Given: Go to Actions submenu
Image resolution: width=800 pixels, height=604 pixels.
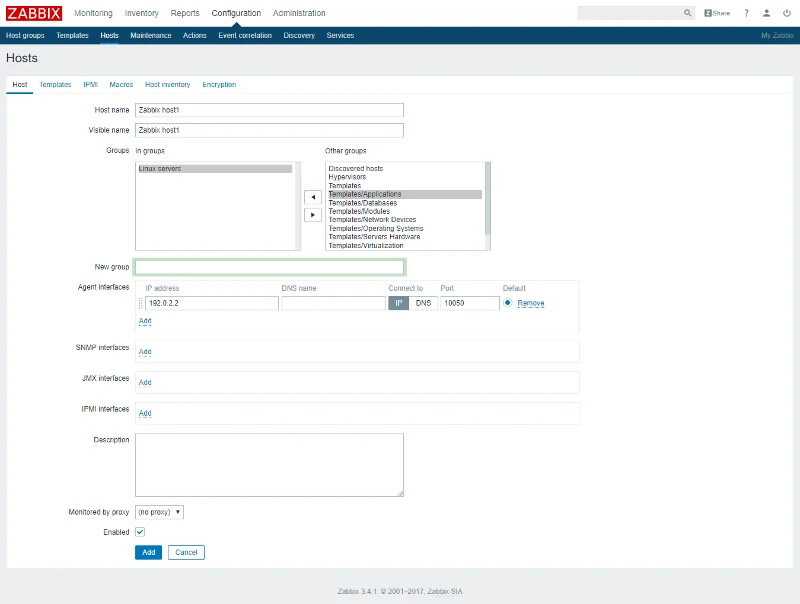Looking at the screenshot, I should (194, 35).
